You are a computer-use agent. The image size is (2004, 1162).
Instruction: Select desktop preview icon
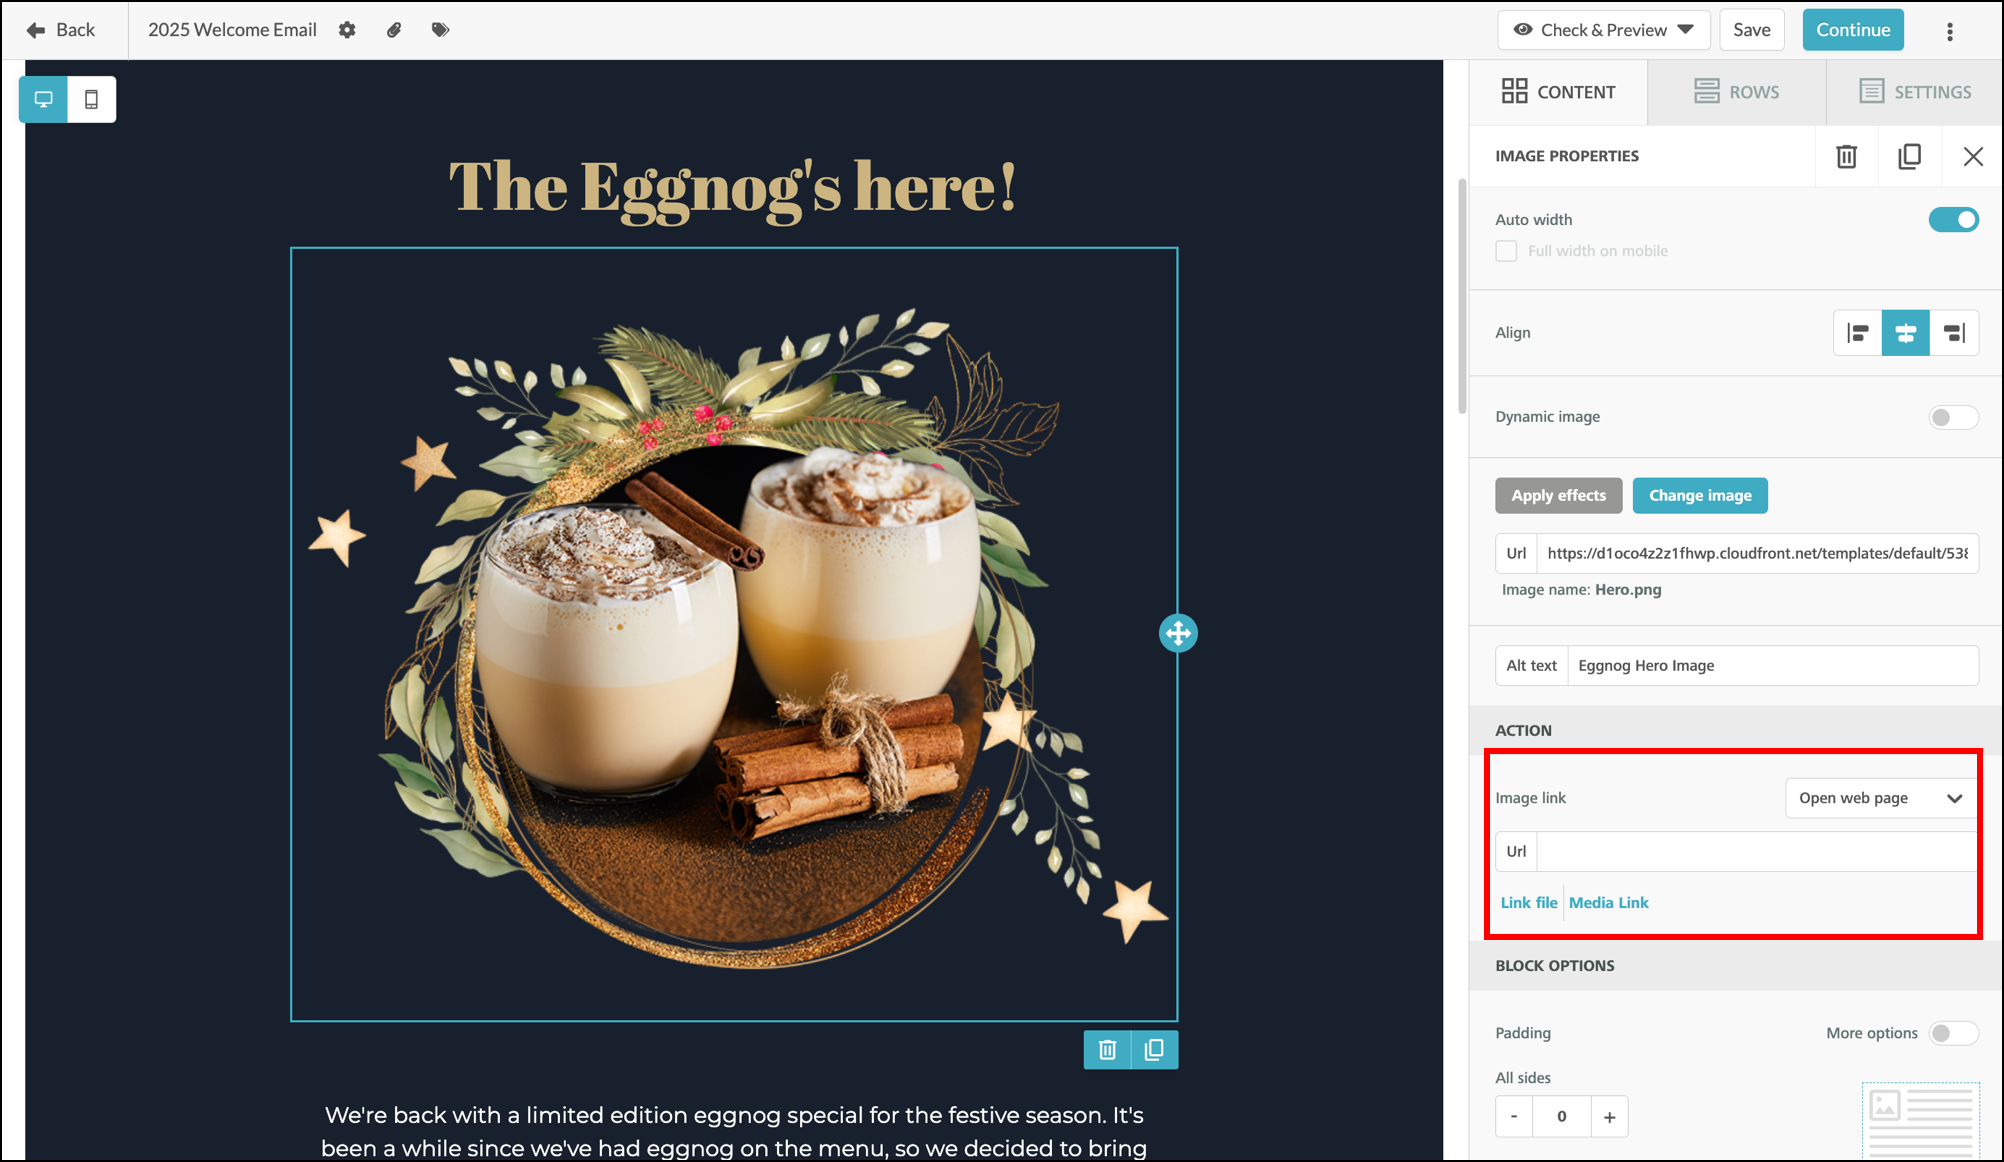coord(44,99)
